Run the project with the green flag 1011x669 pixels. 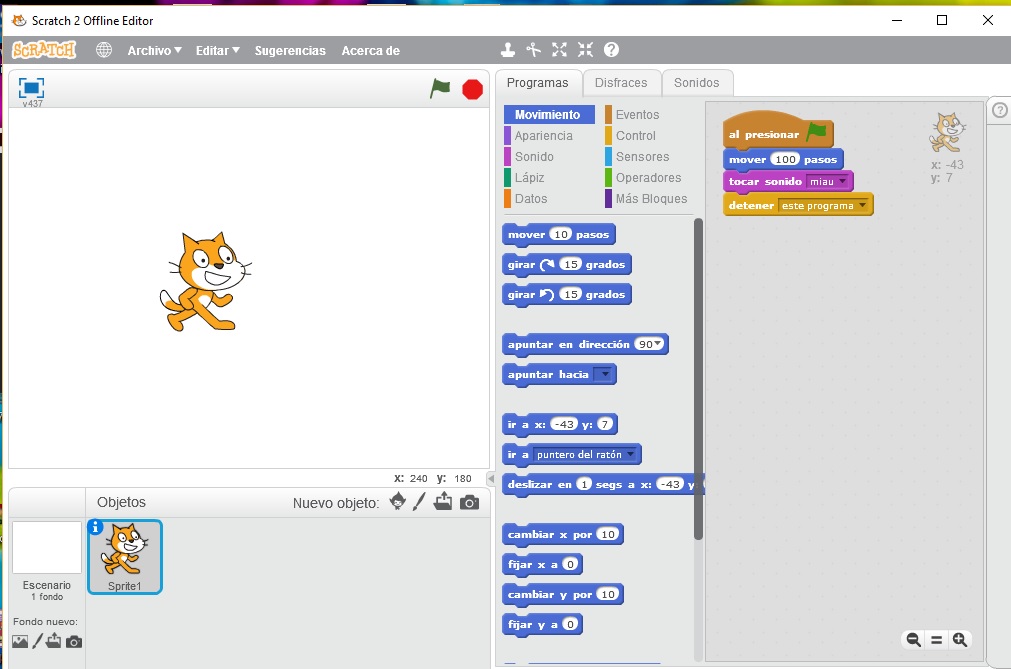(438, 88)
